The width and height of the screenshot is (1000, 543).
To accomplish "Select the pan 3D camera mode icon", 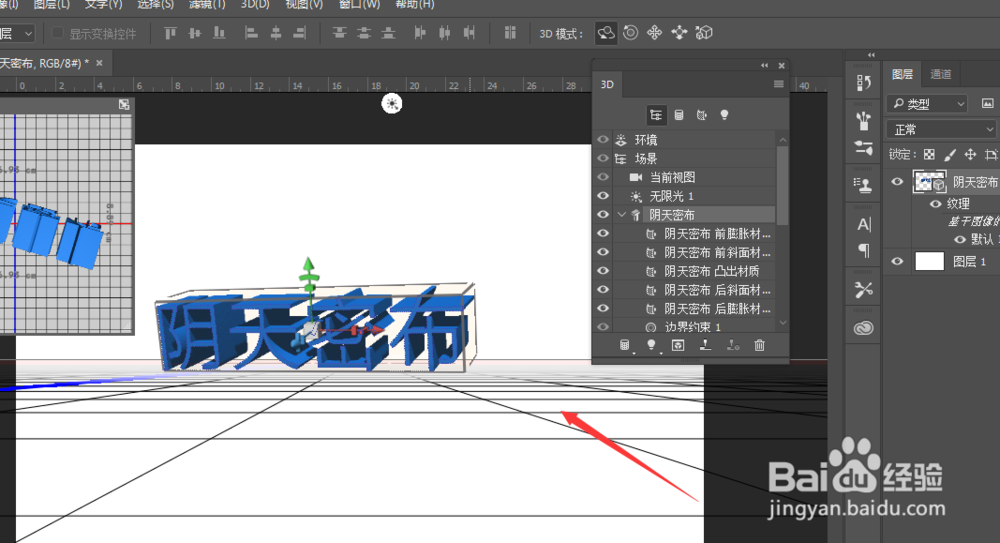I will pos(654,33).
